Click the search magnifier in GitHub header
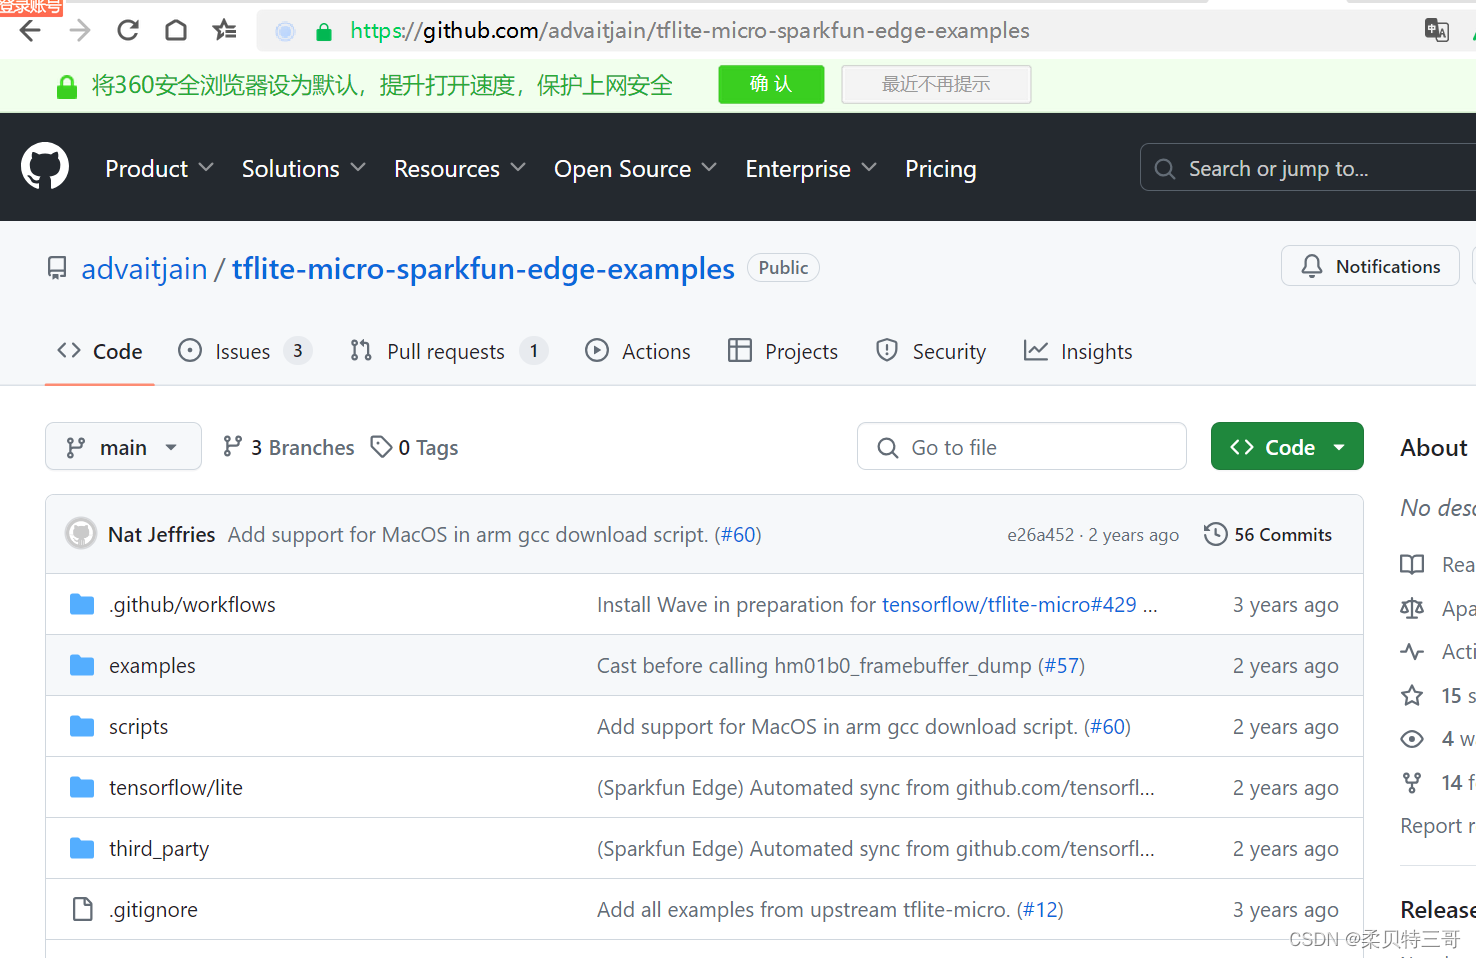Screen dimensions: 1476x958 [x=1165, y=169]
